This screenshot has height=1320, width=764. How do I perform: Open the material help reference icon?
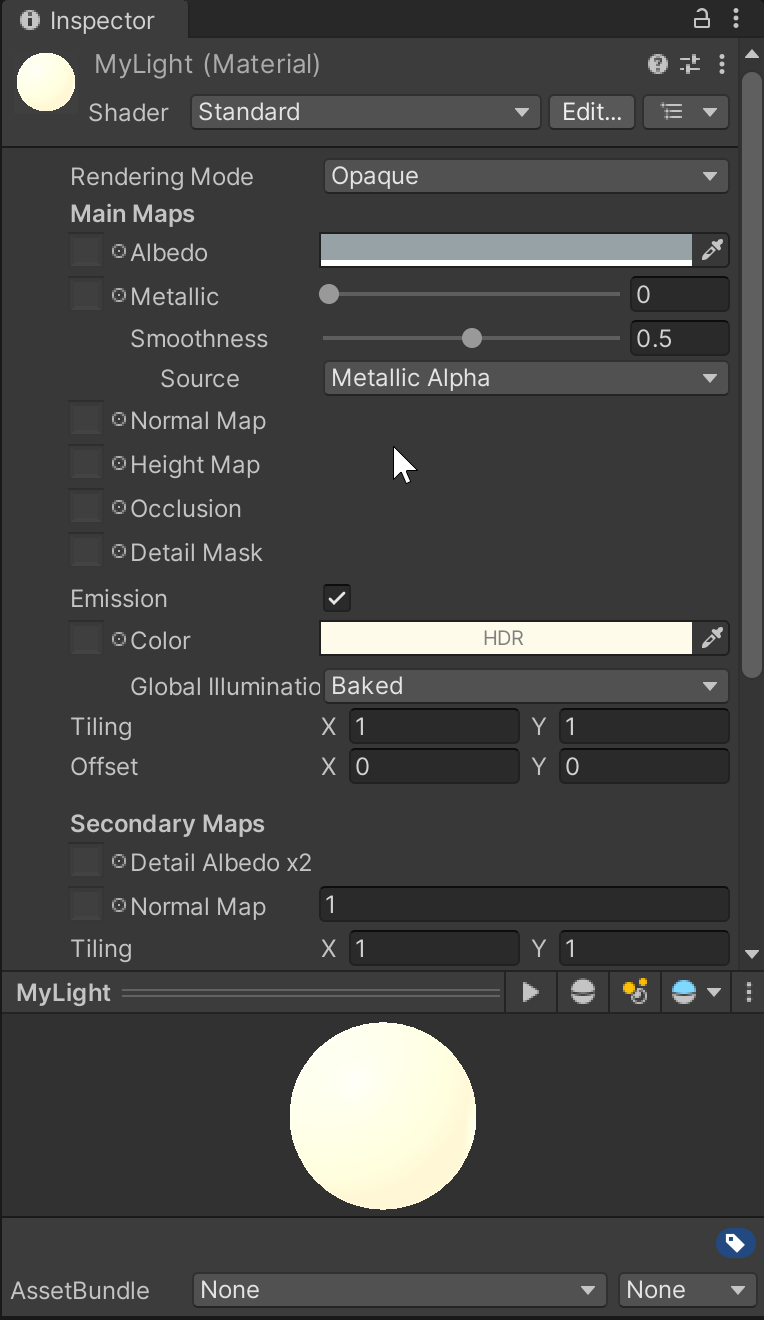tap(657, 65)
